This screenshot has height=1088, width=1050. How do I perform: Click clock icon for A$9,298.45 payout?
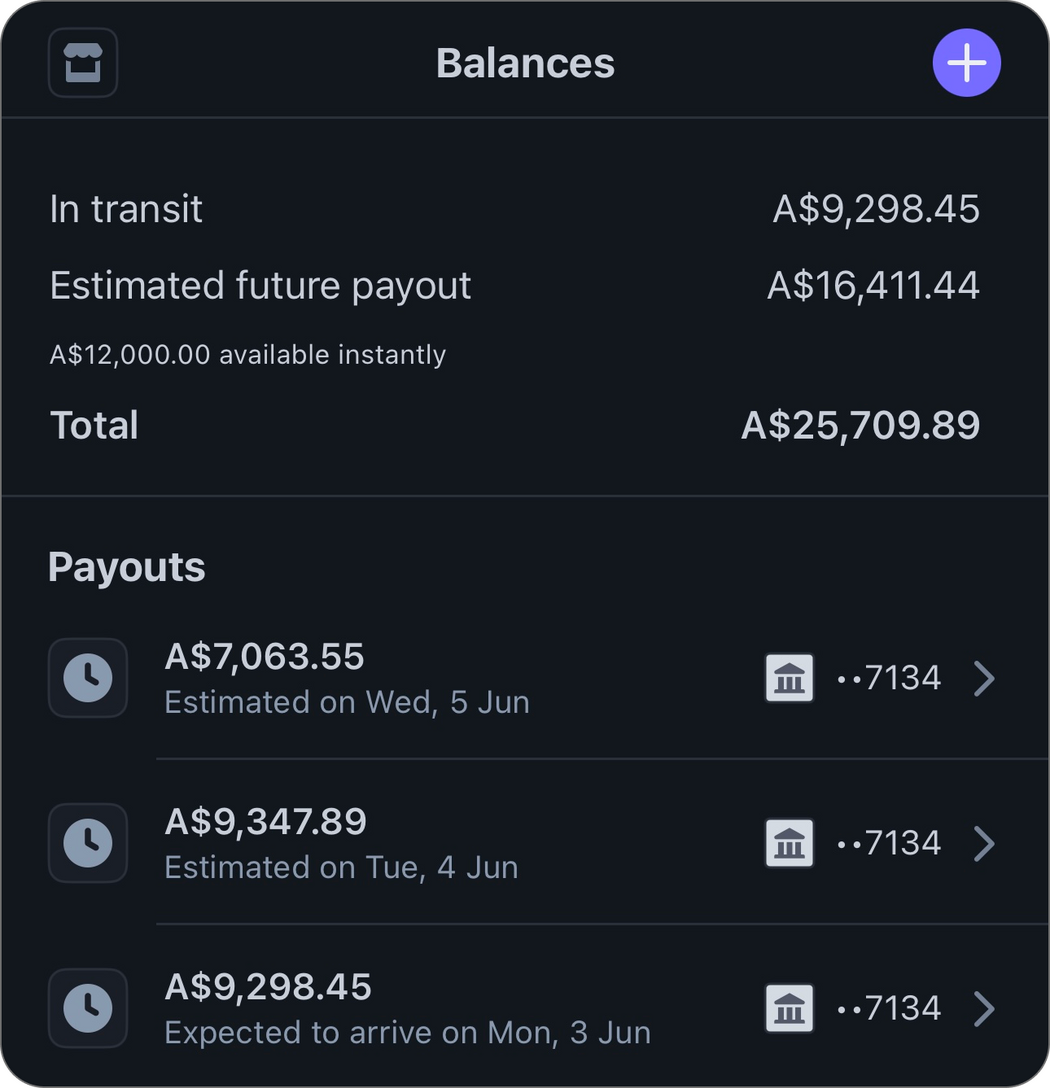click(88, 1008)
